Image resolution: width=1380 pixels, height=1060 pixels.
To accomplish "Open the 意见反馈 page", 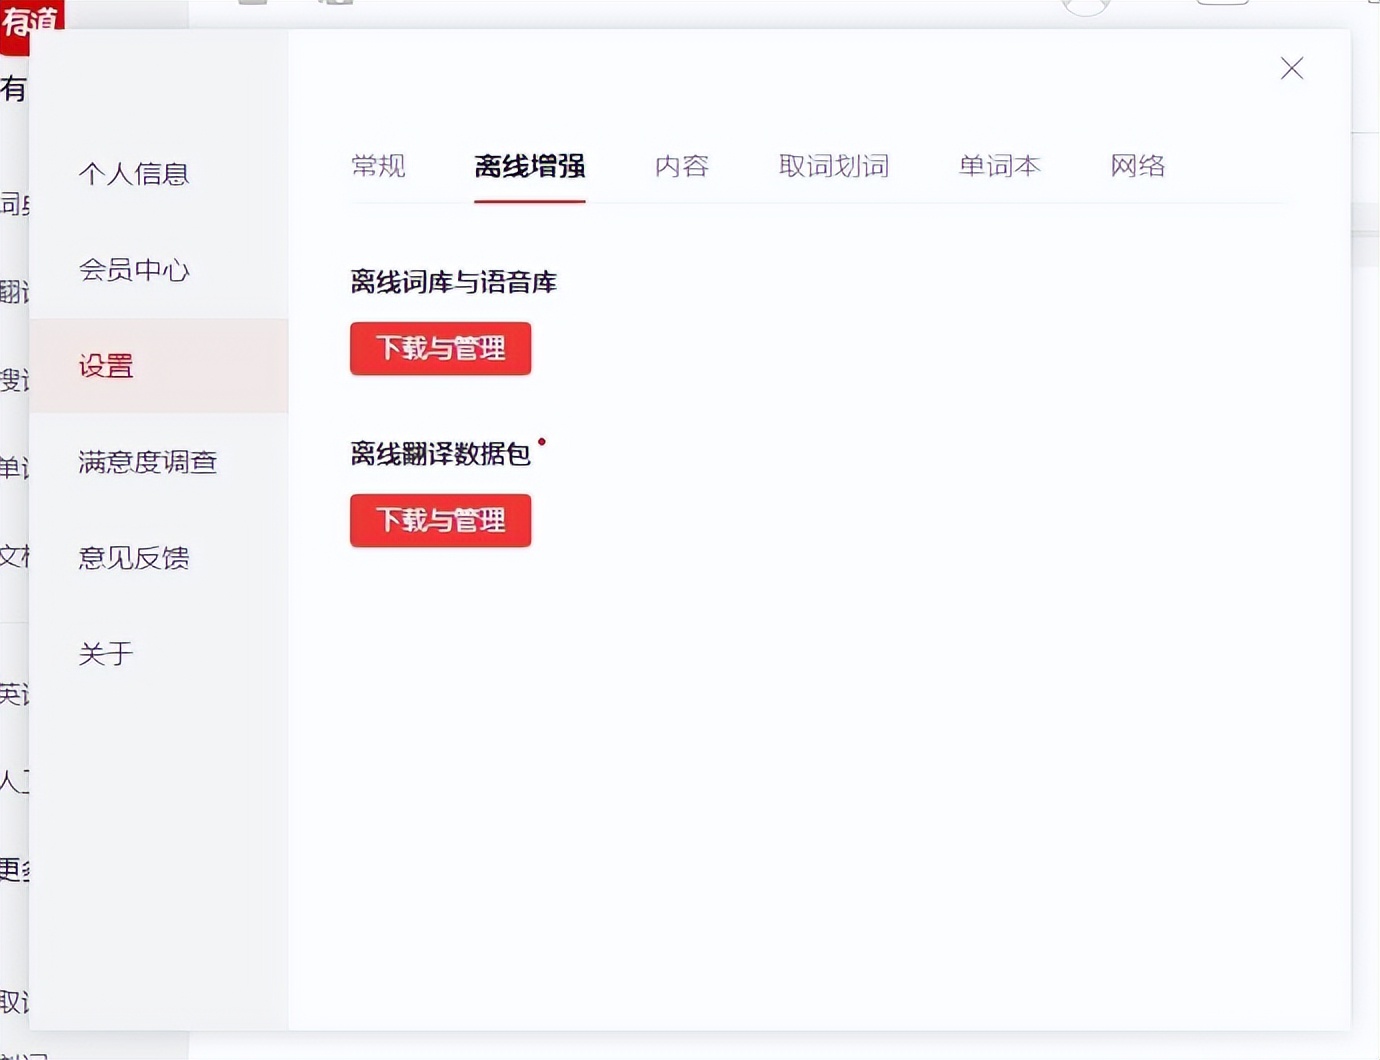I will [x=135, y=558].
